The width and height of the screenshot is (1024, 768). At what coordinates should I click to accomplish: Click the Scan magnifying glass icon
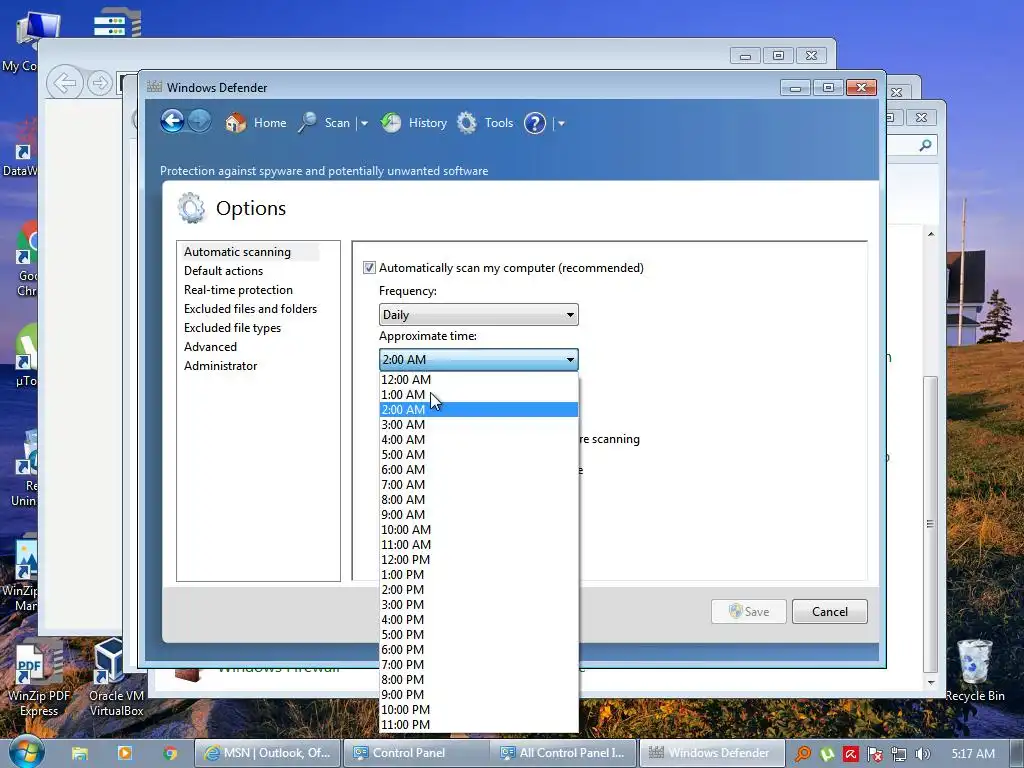pyautogui.click(x=307, y=122)
